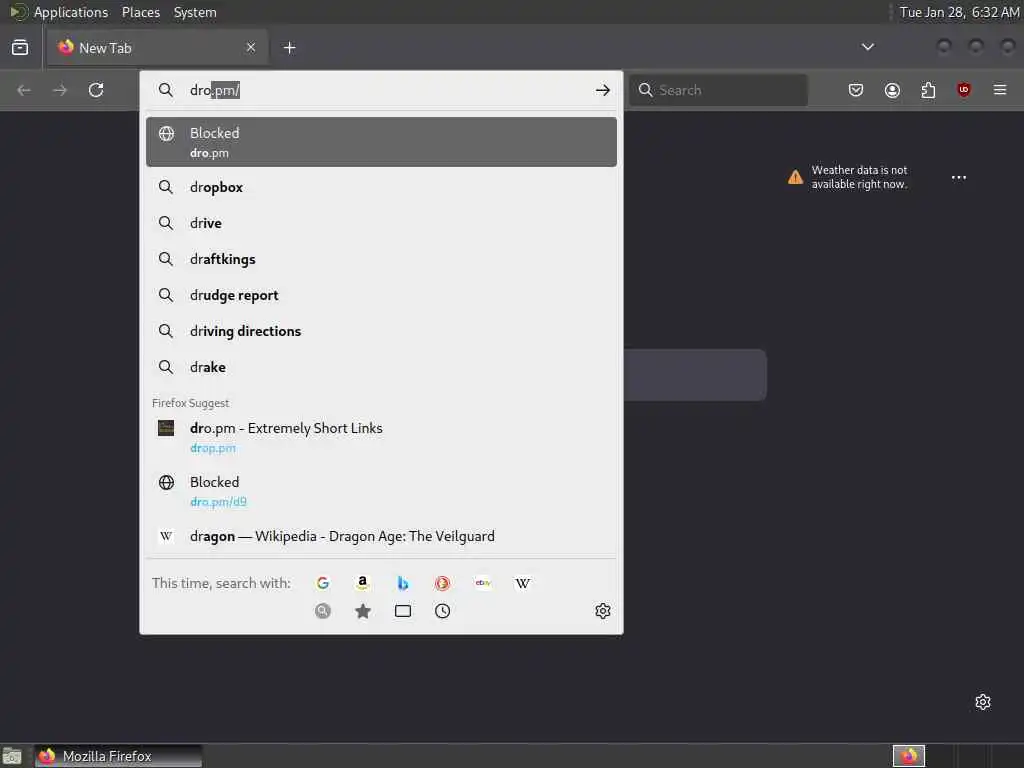Choose the dropbox search suggestion

[381, 187]
